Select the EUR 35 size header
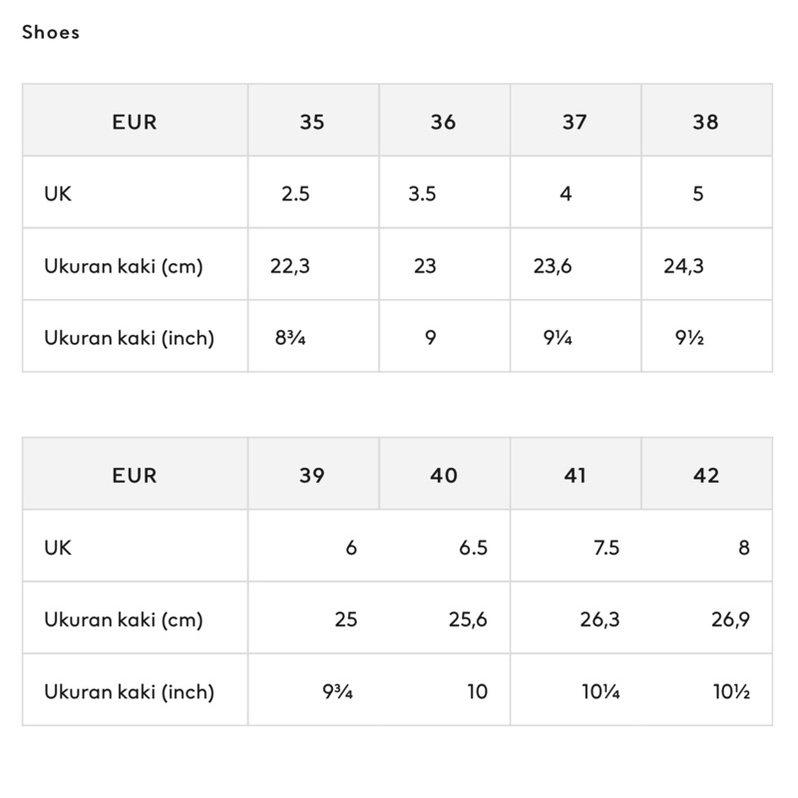The image size is (798, 798). click(x=312, y=122)
